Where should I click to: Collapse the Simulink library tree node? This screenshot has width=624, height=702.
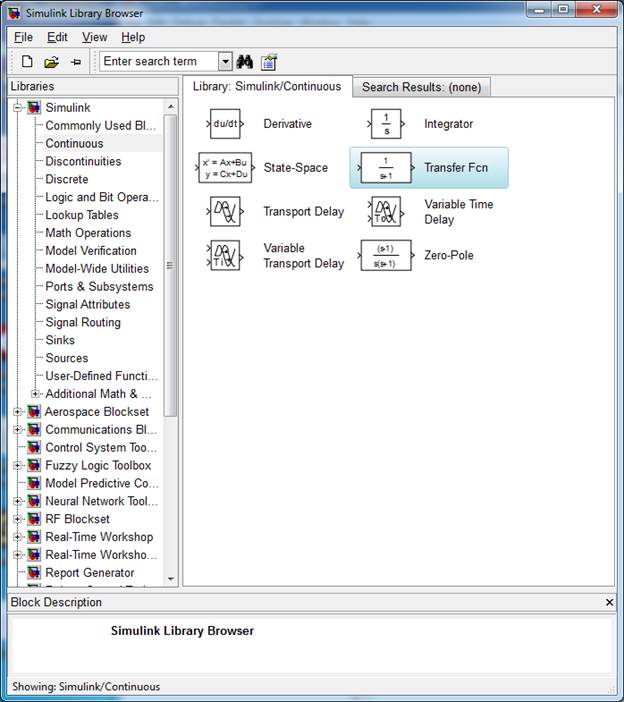coord(17,107)
